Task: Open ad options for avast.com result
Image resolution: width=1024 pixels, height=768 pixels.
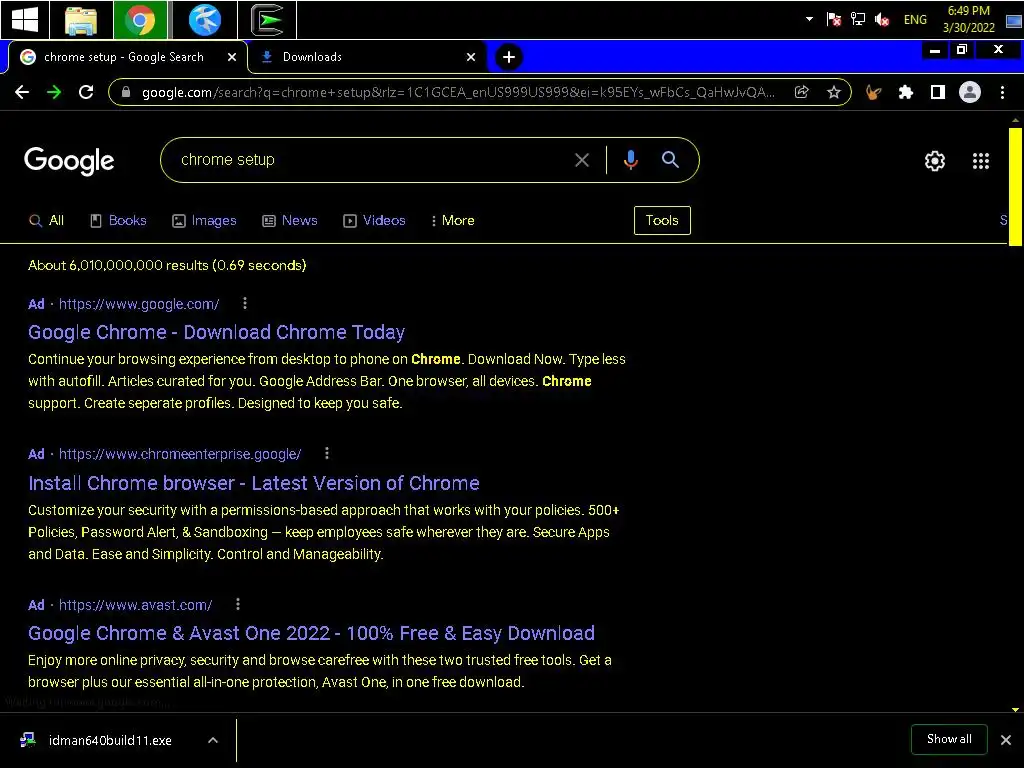Action: click(x=238, y=604)
